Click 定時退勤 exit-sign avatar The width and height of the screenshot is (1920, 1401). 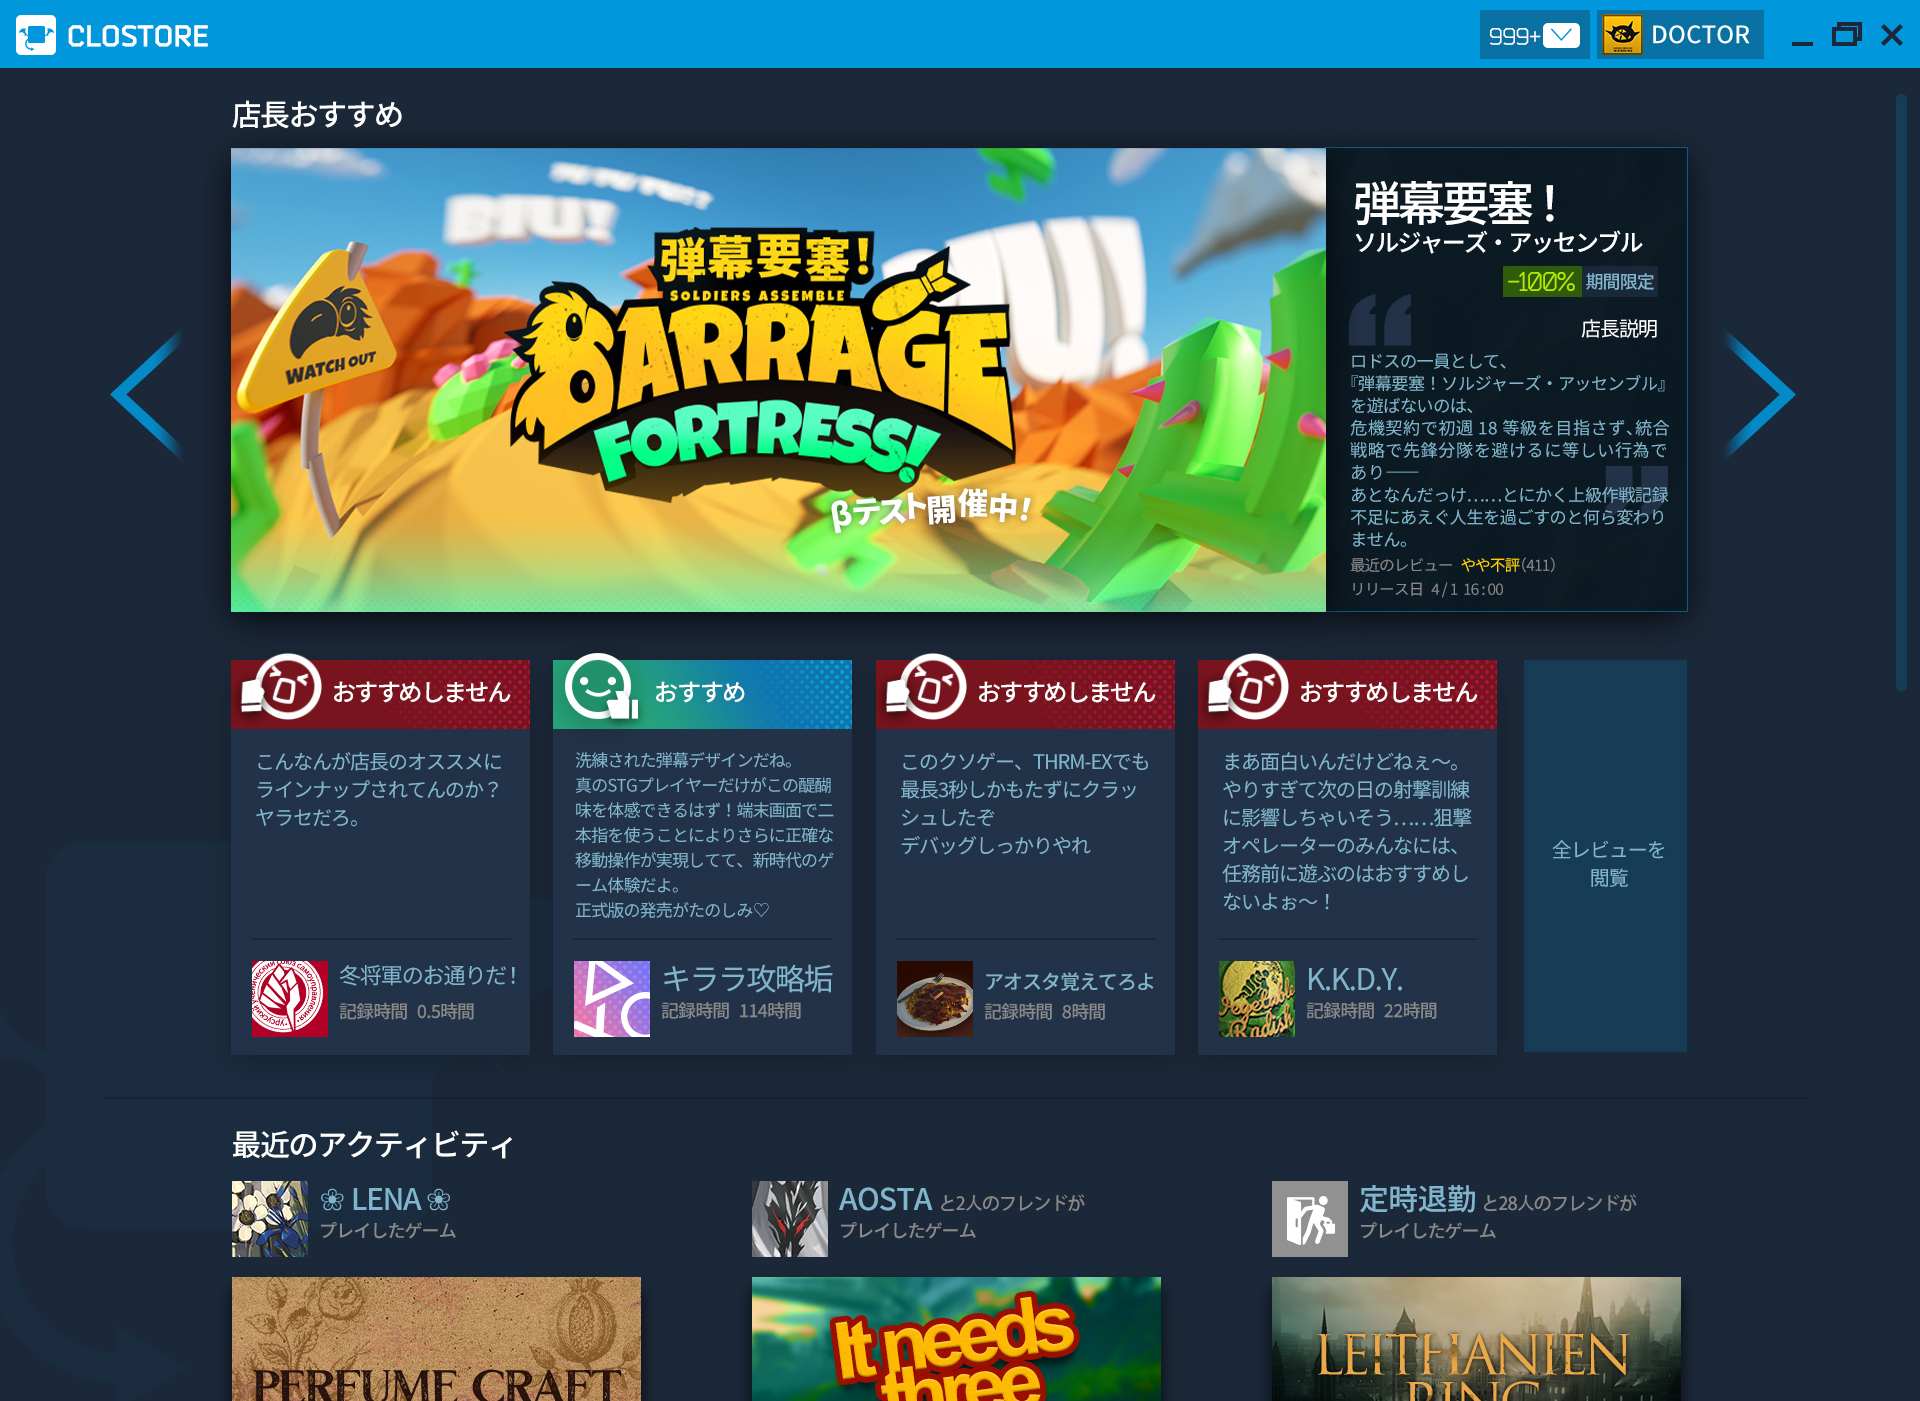1309,1218
